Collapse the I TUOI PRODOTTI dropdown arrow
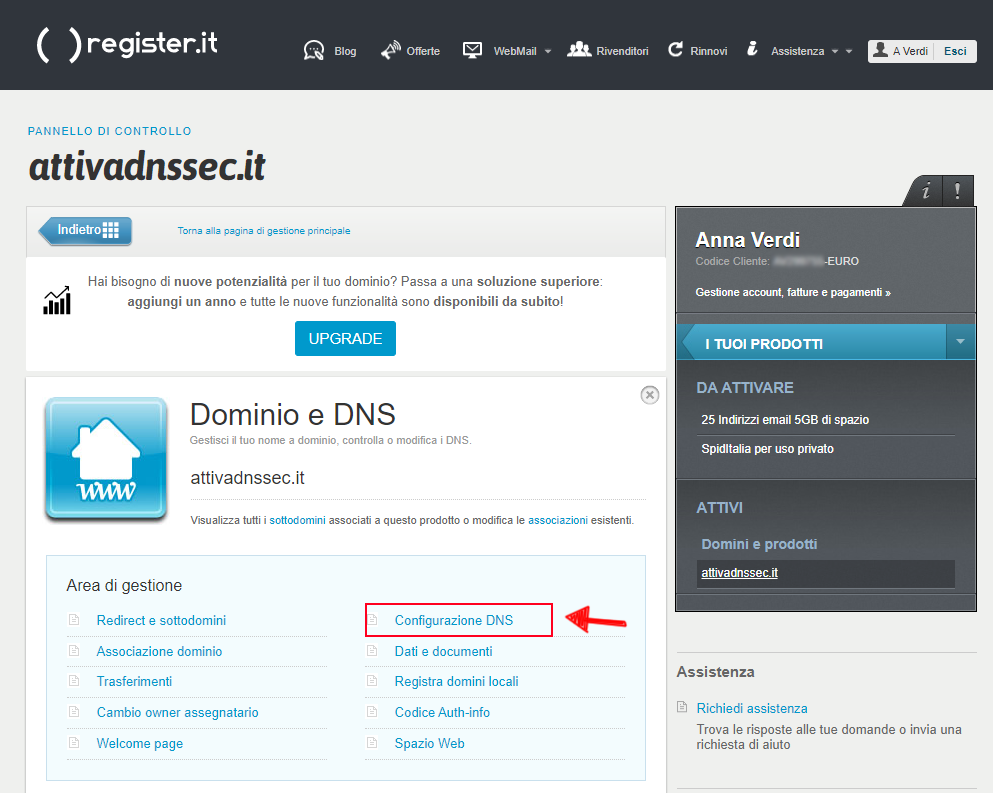The width and height of the screenshot is (993, 793). tap(960, 342)
